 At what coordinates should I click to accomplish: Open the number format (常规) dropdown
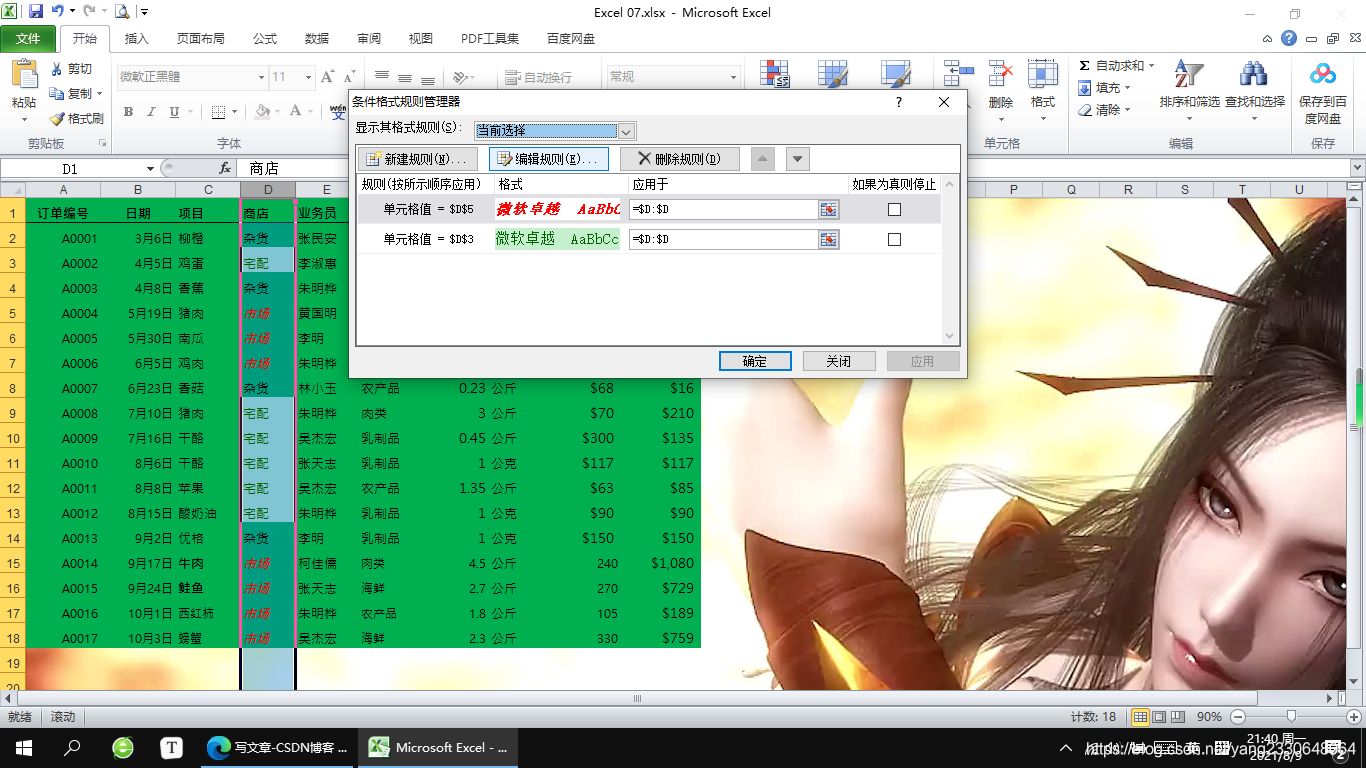coord(733,77)
